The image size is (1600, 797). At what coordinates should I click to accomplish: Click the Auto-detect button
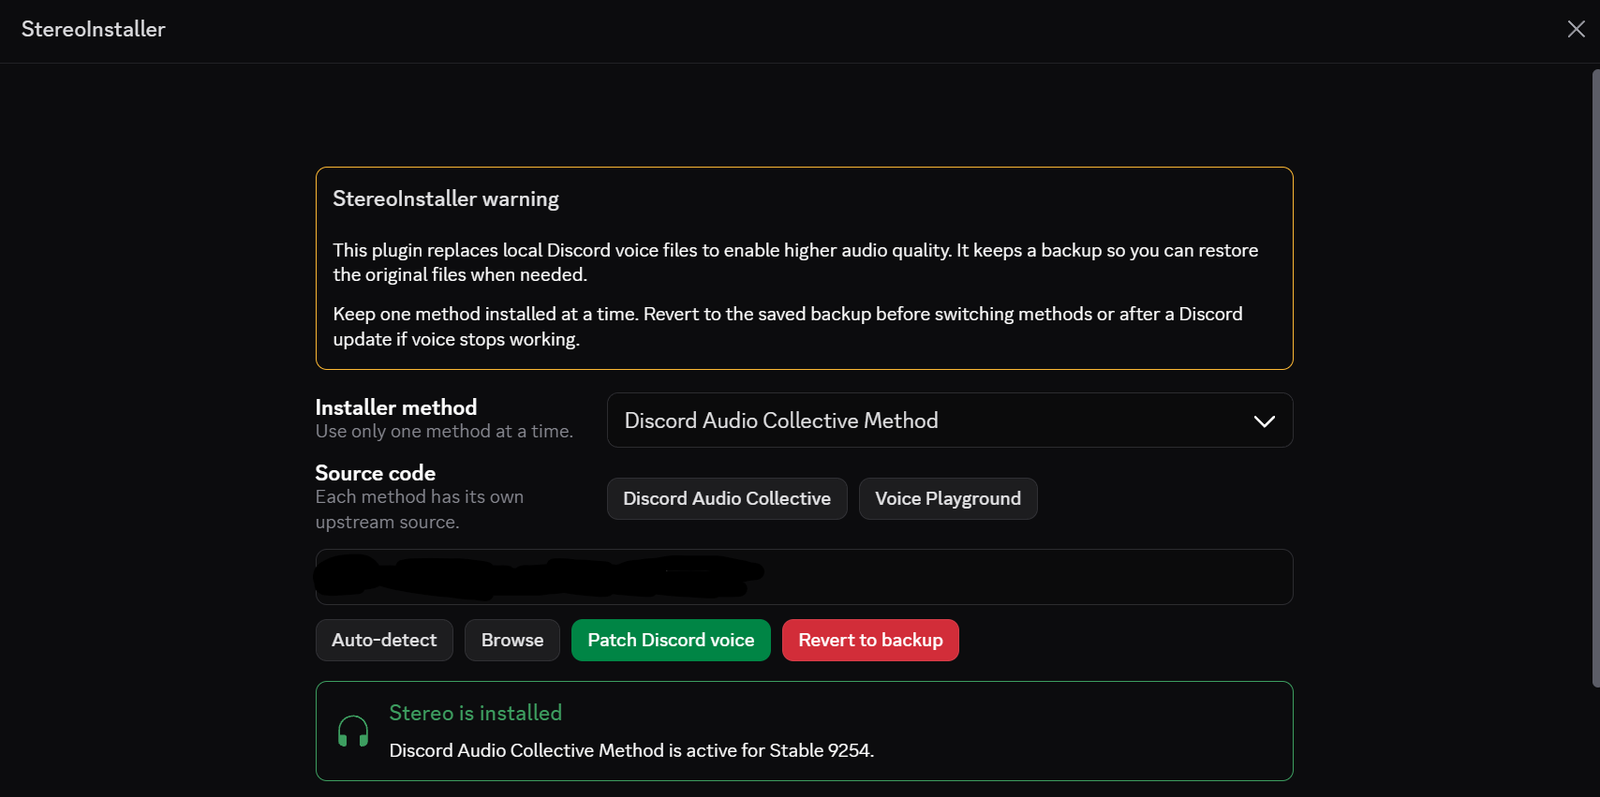click(384, 640)
